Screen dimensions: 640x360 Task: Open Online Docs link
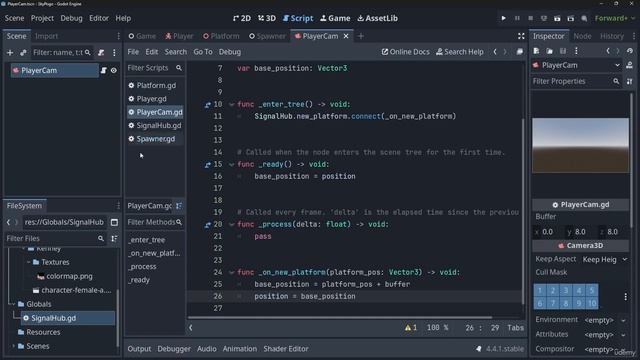coord(405,52)
